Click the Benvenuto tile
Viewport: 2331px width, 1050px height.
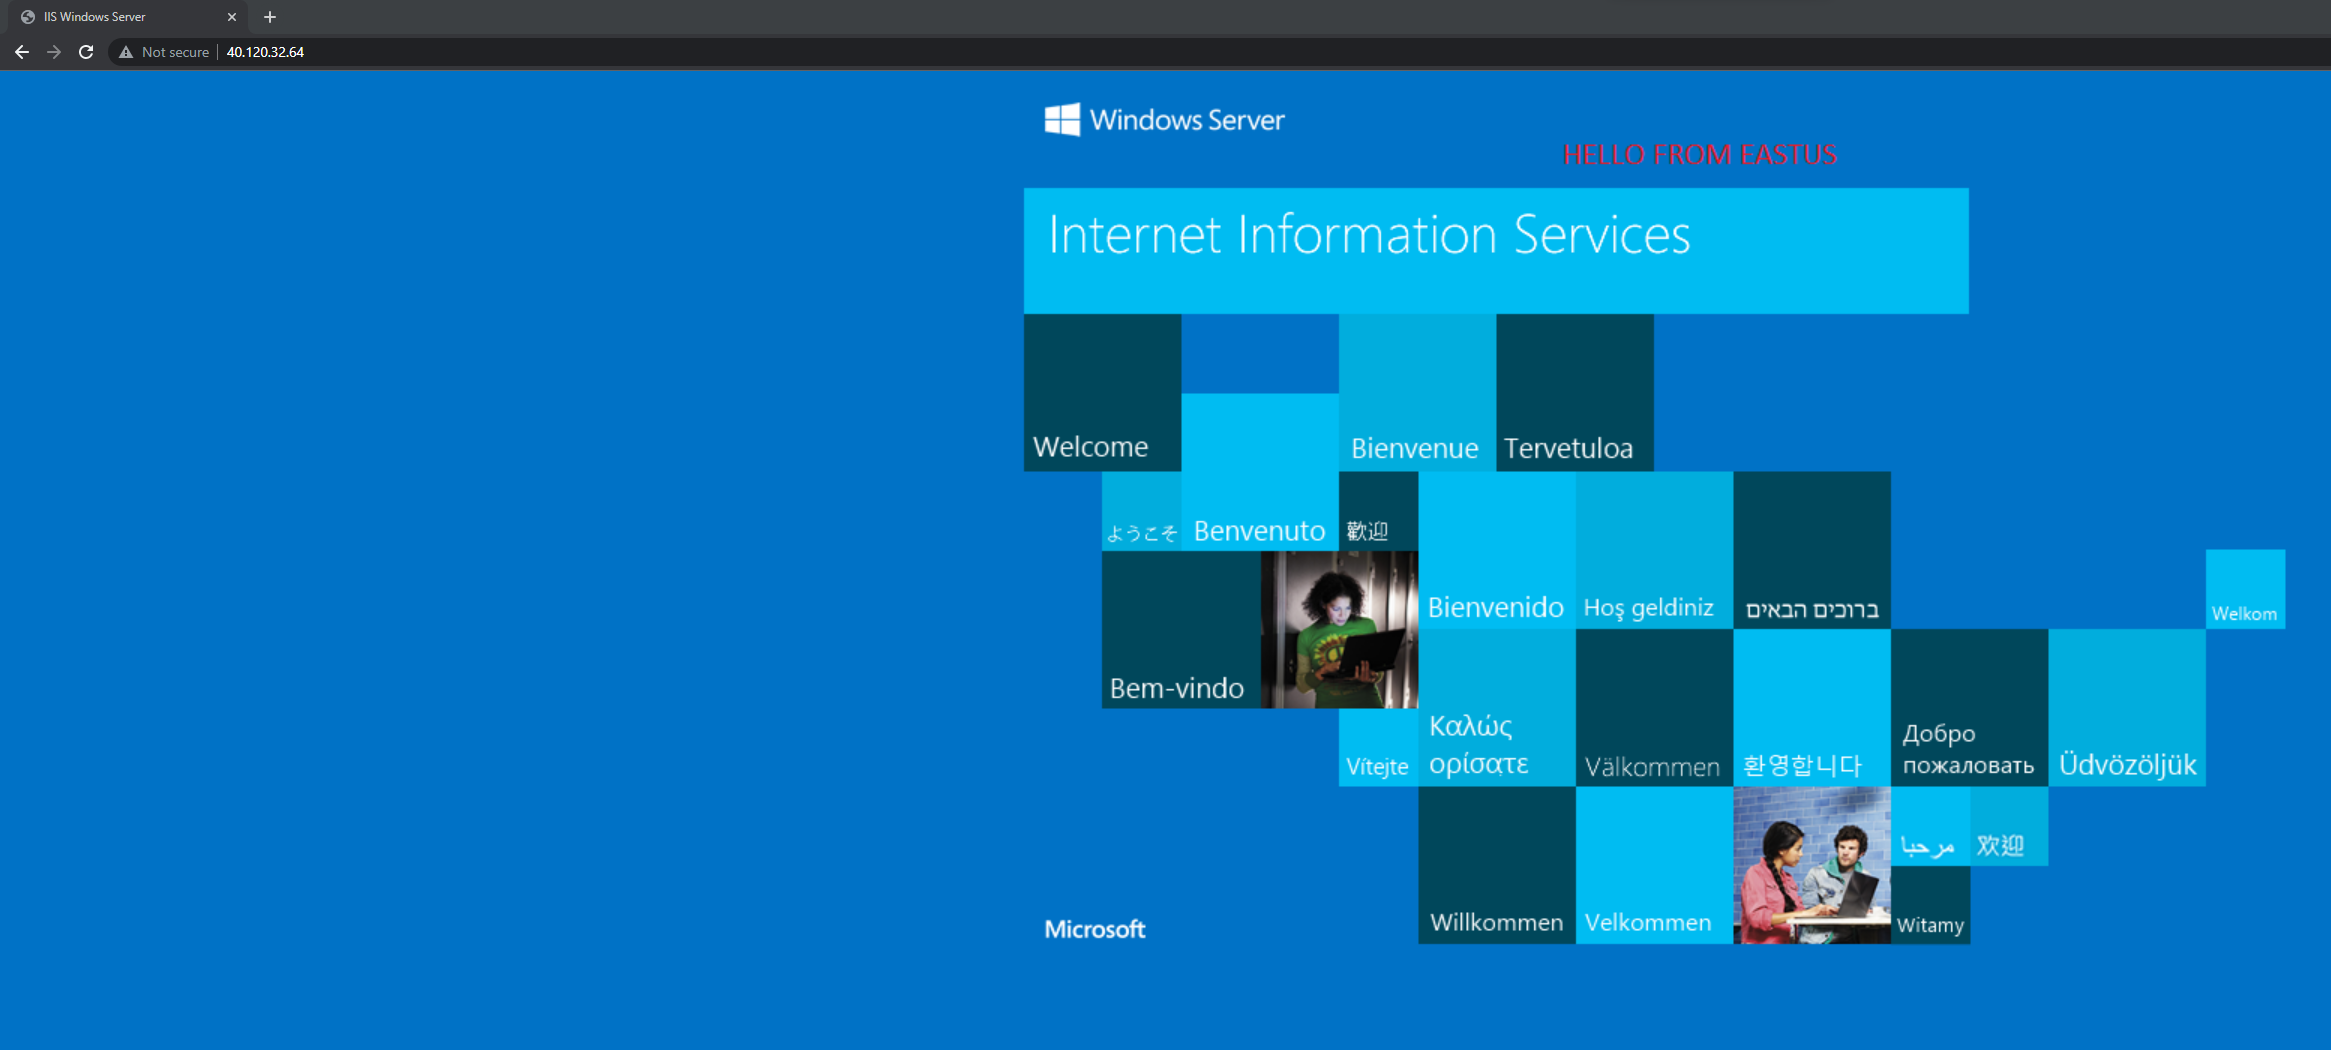click(1260, 472)
